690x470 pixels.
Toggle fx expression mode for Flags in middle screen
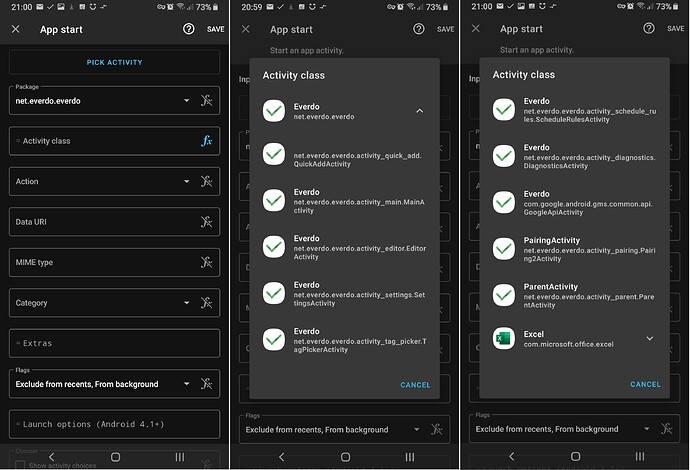point(437,429)
